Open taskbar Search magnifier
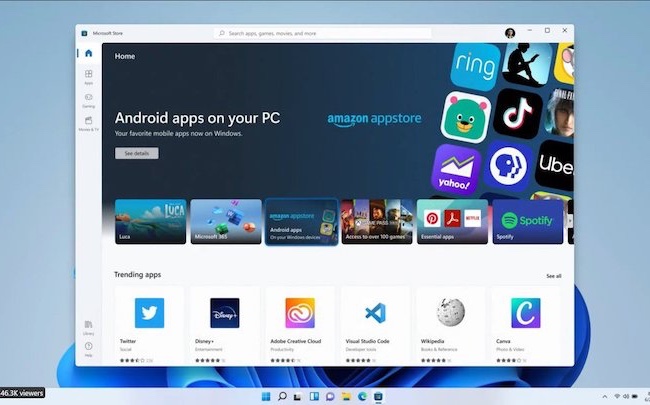This screenshot has height=405, width=650. [x=282, y=396]
